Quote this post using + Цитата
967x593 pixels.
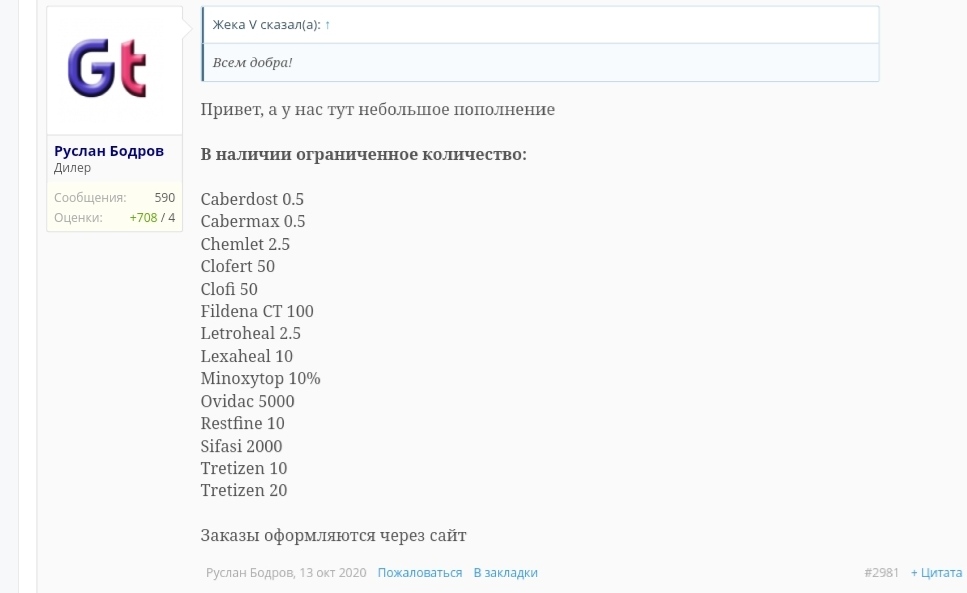point(936,572)
